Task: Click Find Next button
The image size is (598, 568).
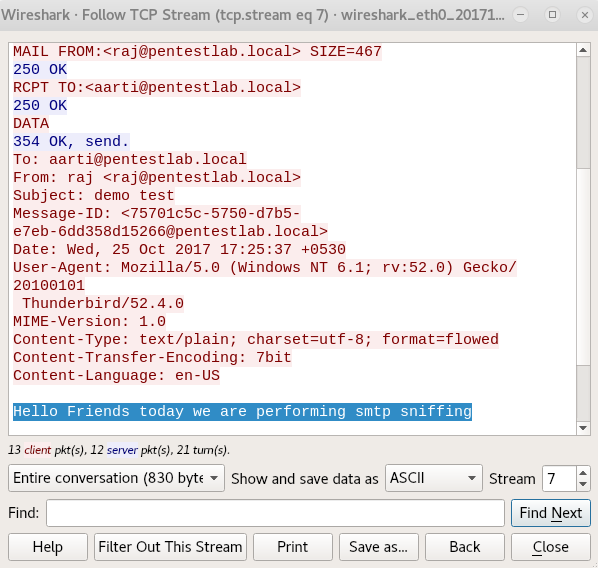Action: tap(551, 513)
